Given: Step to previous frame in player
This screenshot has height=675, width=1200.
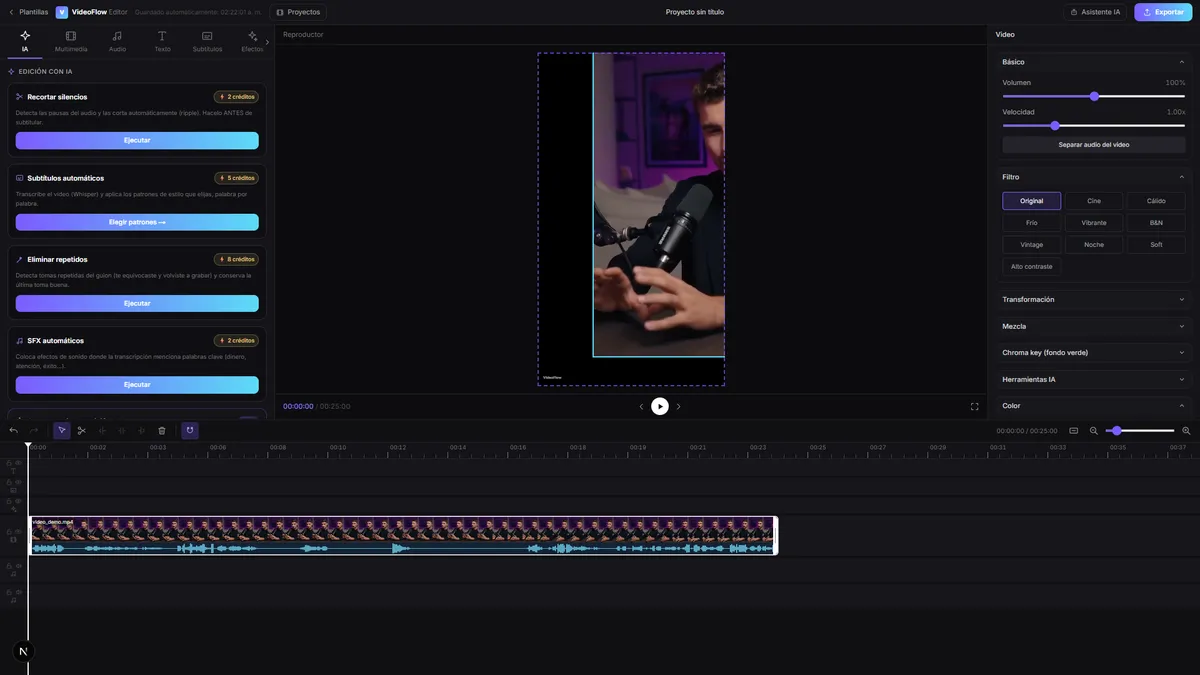Looking at the screenshot, I should click(x=641, y=406).
